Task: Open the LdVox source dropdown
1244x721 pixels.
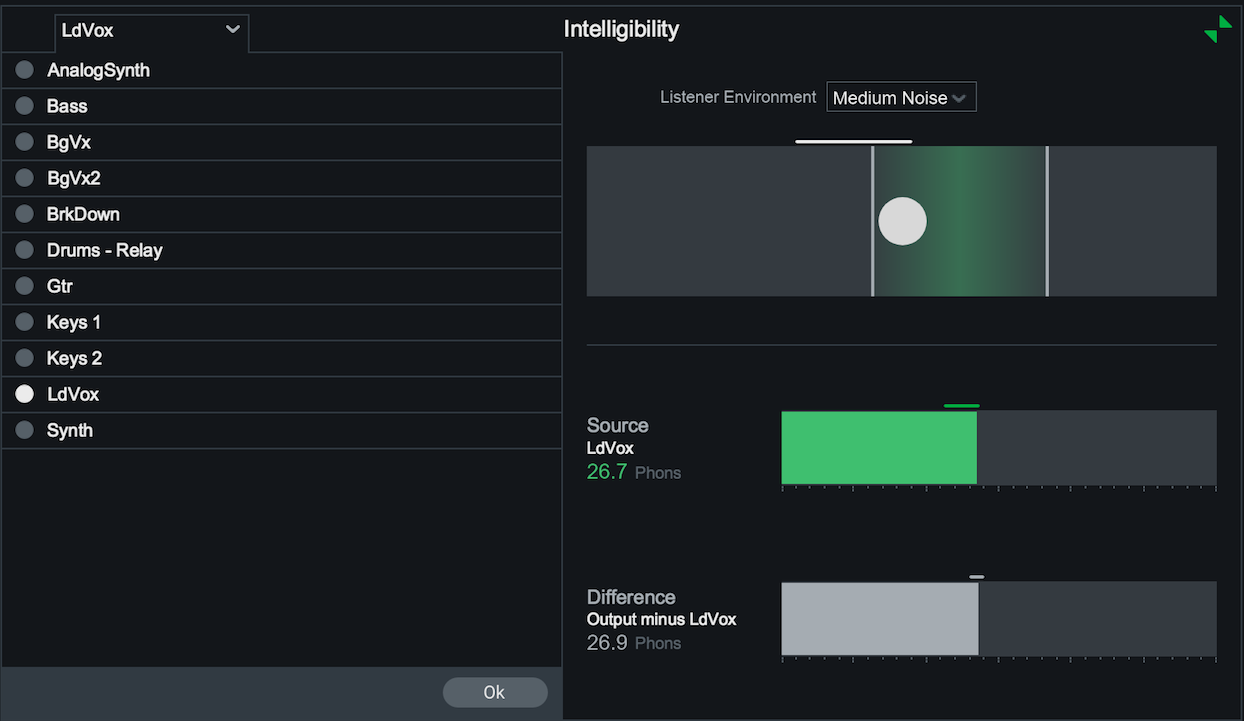Action: (151, 31)
